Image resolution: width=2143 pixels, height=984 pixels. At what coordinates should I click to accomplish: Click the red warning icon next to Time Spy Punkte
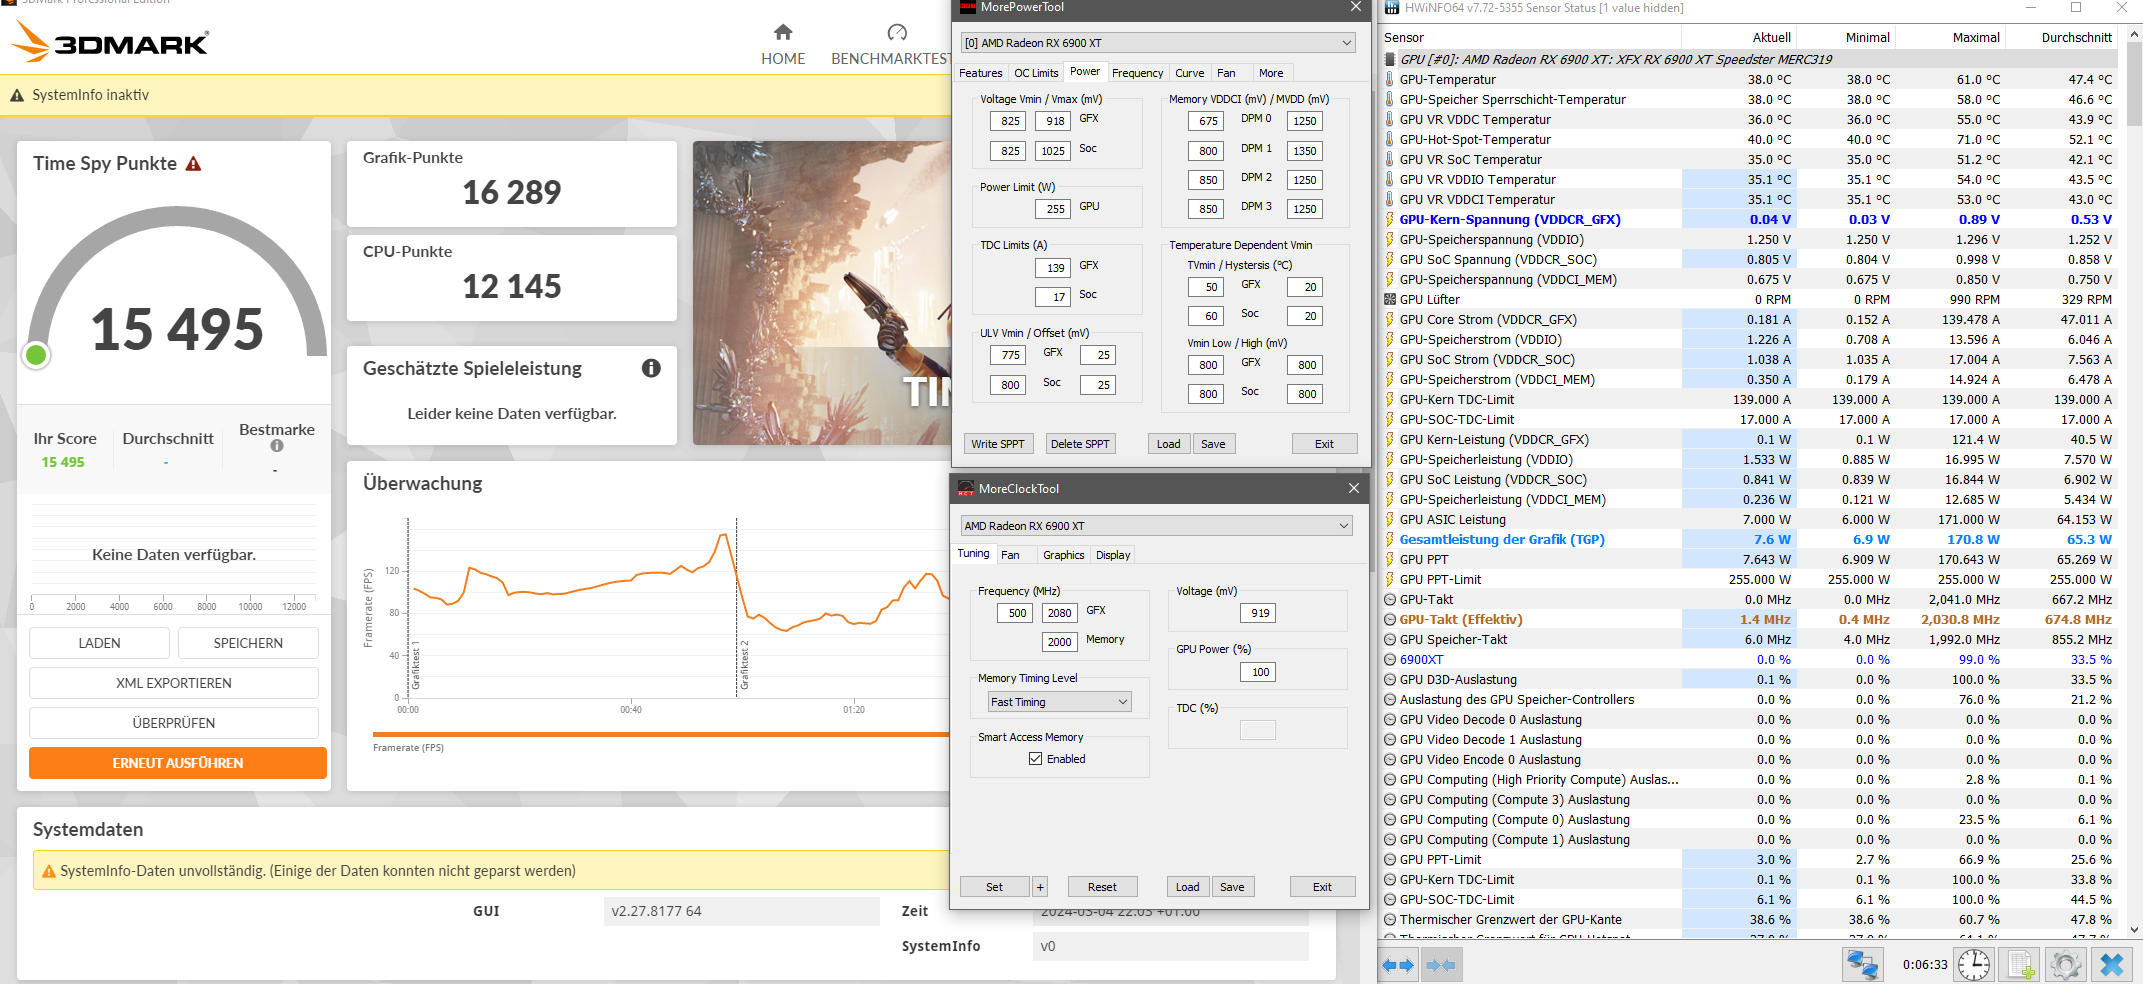click(194, 163)
